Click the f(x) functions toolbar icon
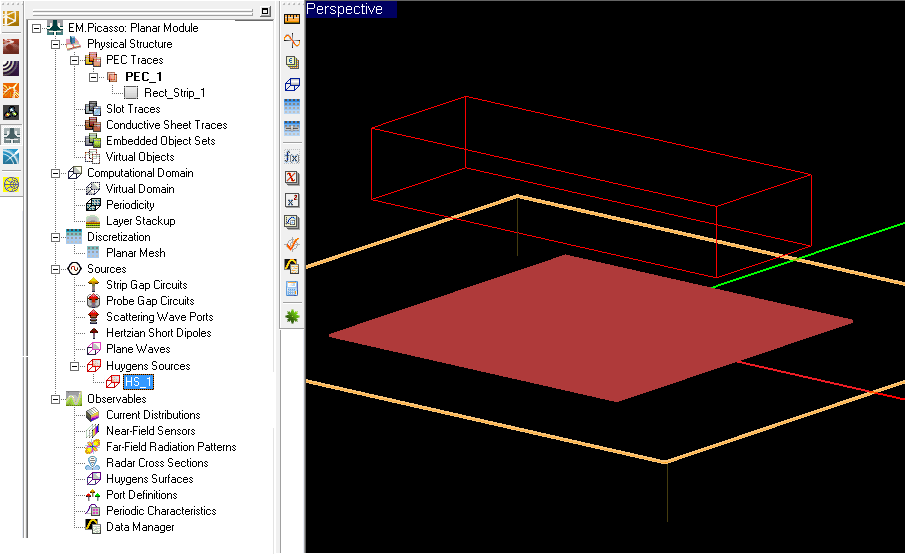 click(292, 157)
